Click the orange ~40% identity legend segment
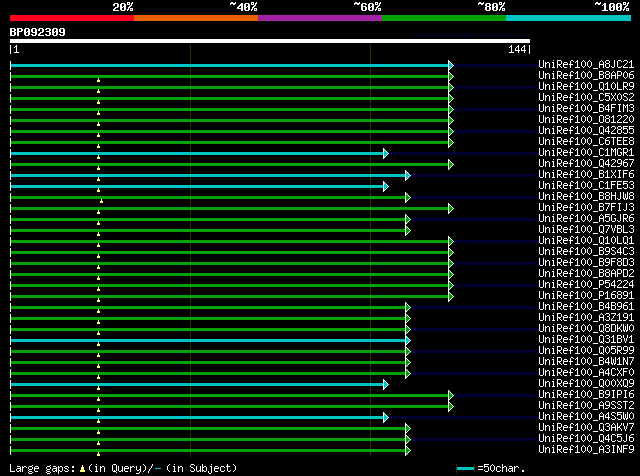 196,18
